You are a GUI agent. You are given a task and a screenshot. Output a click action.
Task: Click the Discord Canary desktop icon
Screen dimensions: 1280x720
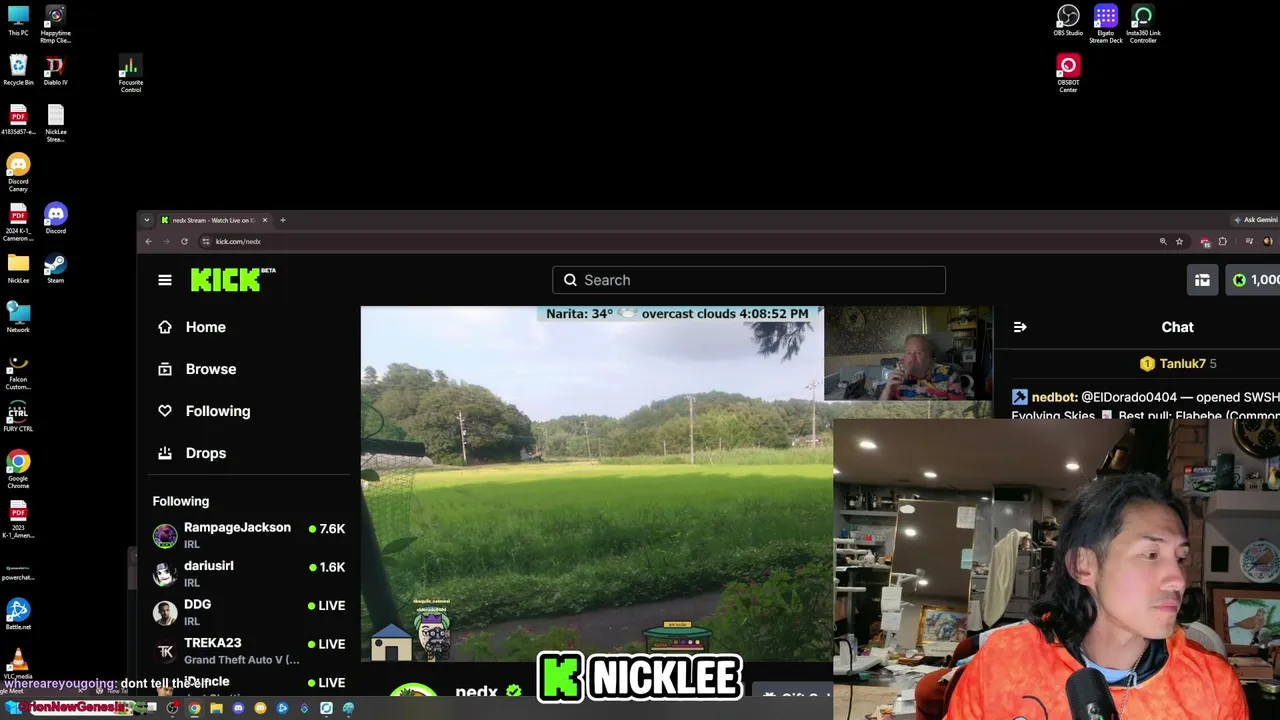[x=18, y=173]
